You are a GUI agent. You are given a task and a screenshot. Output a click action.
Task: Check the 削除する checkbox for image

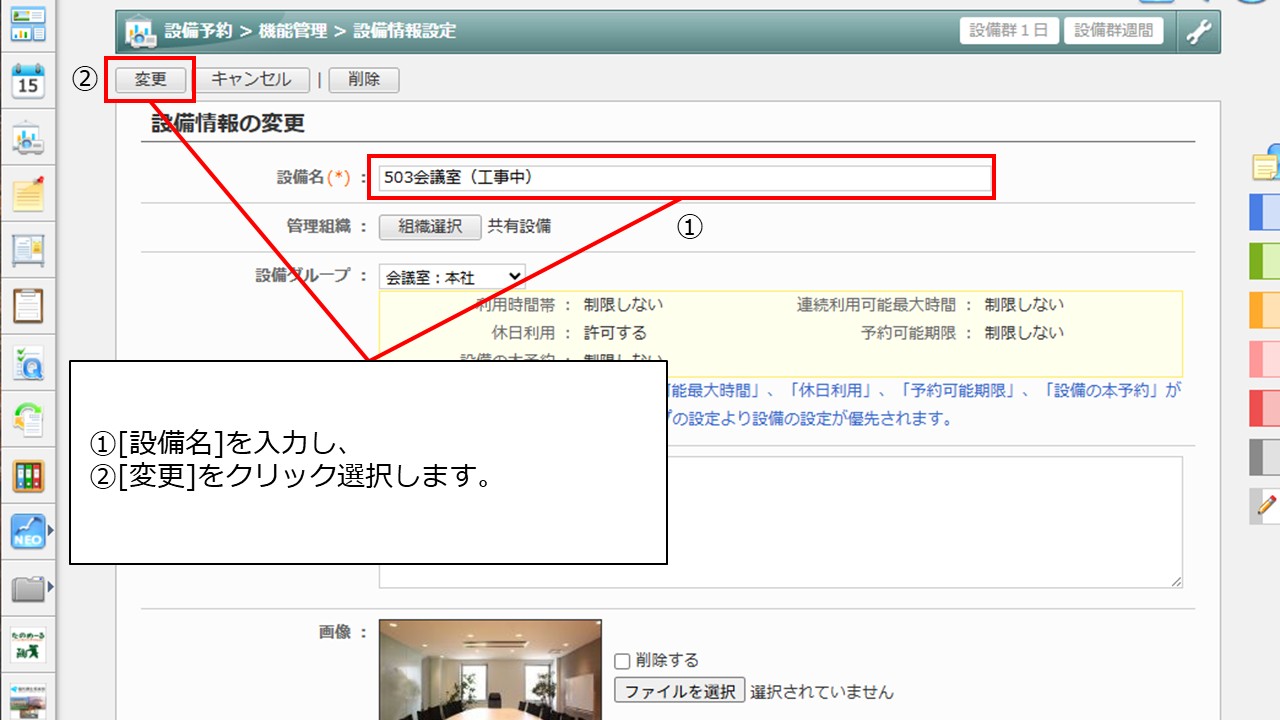[x=622, y=661]
